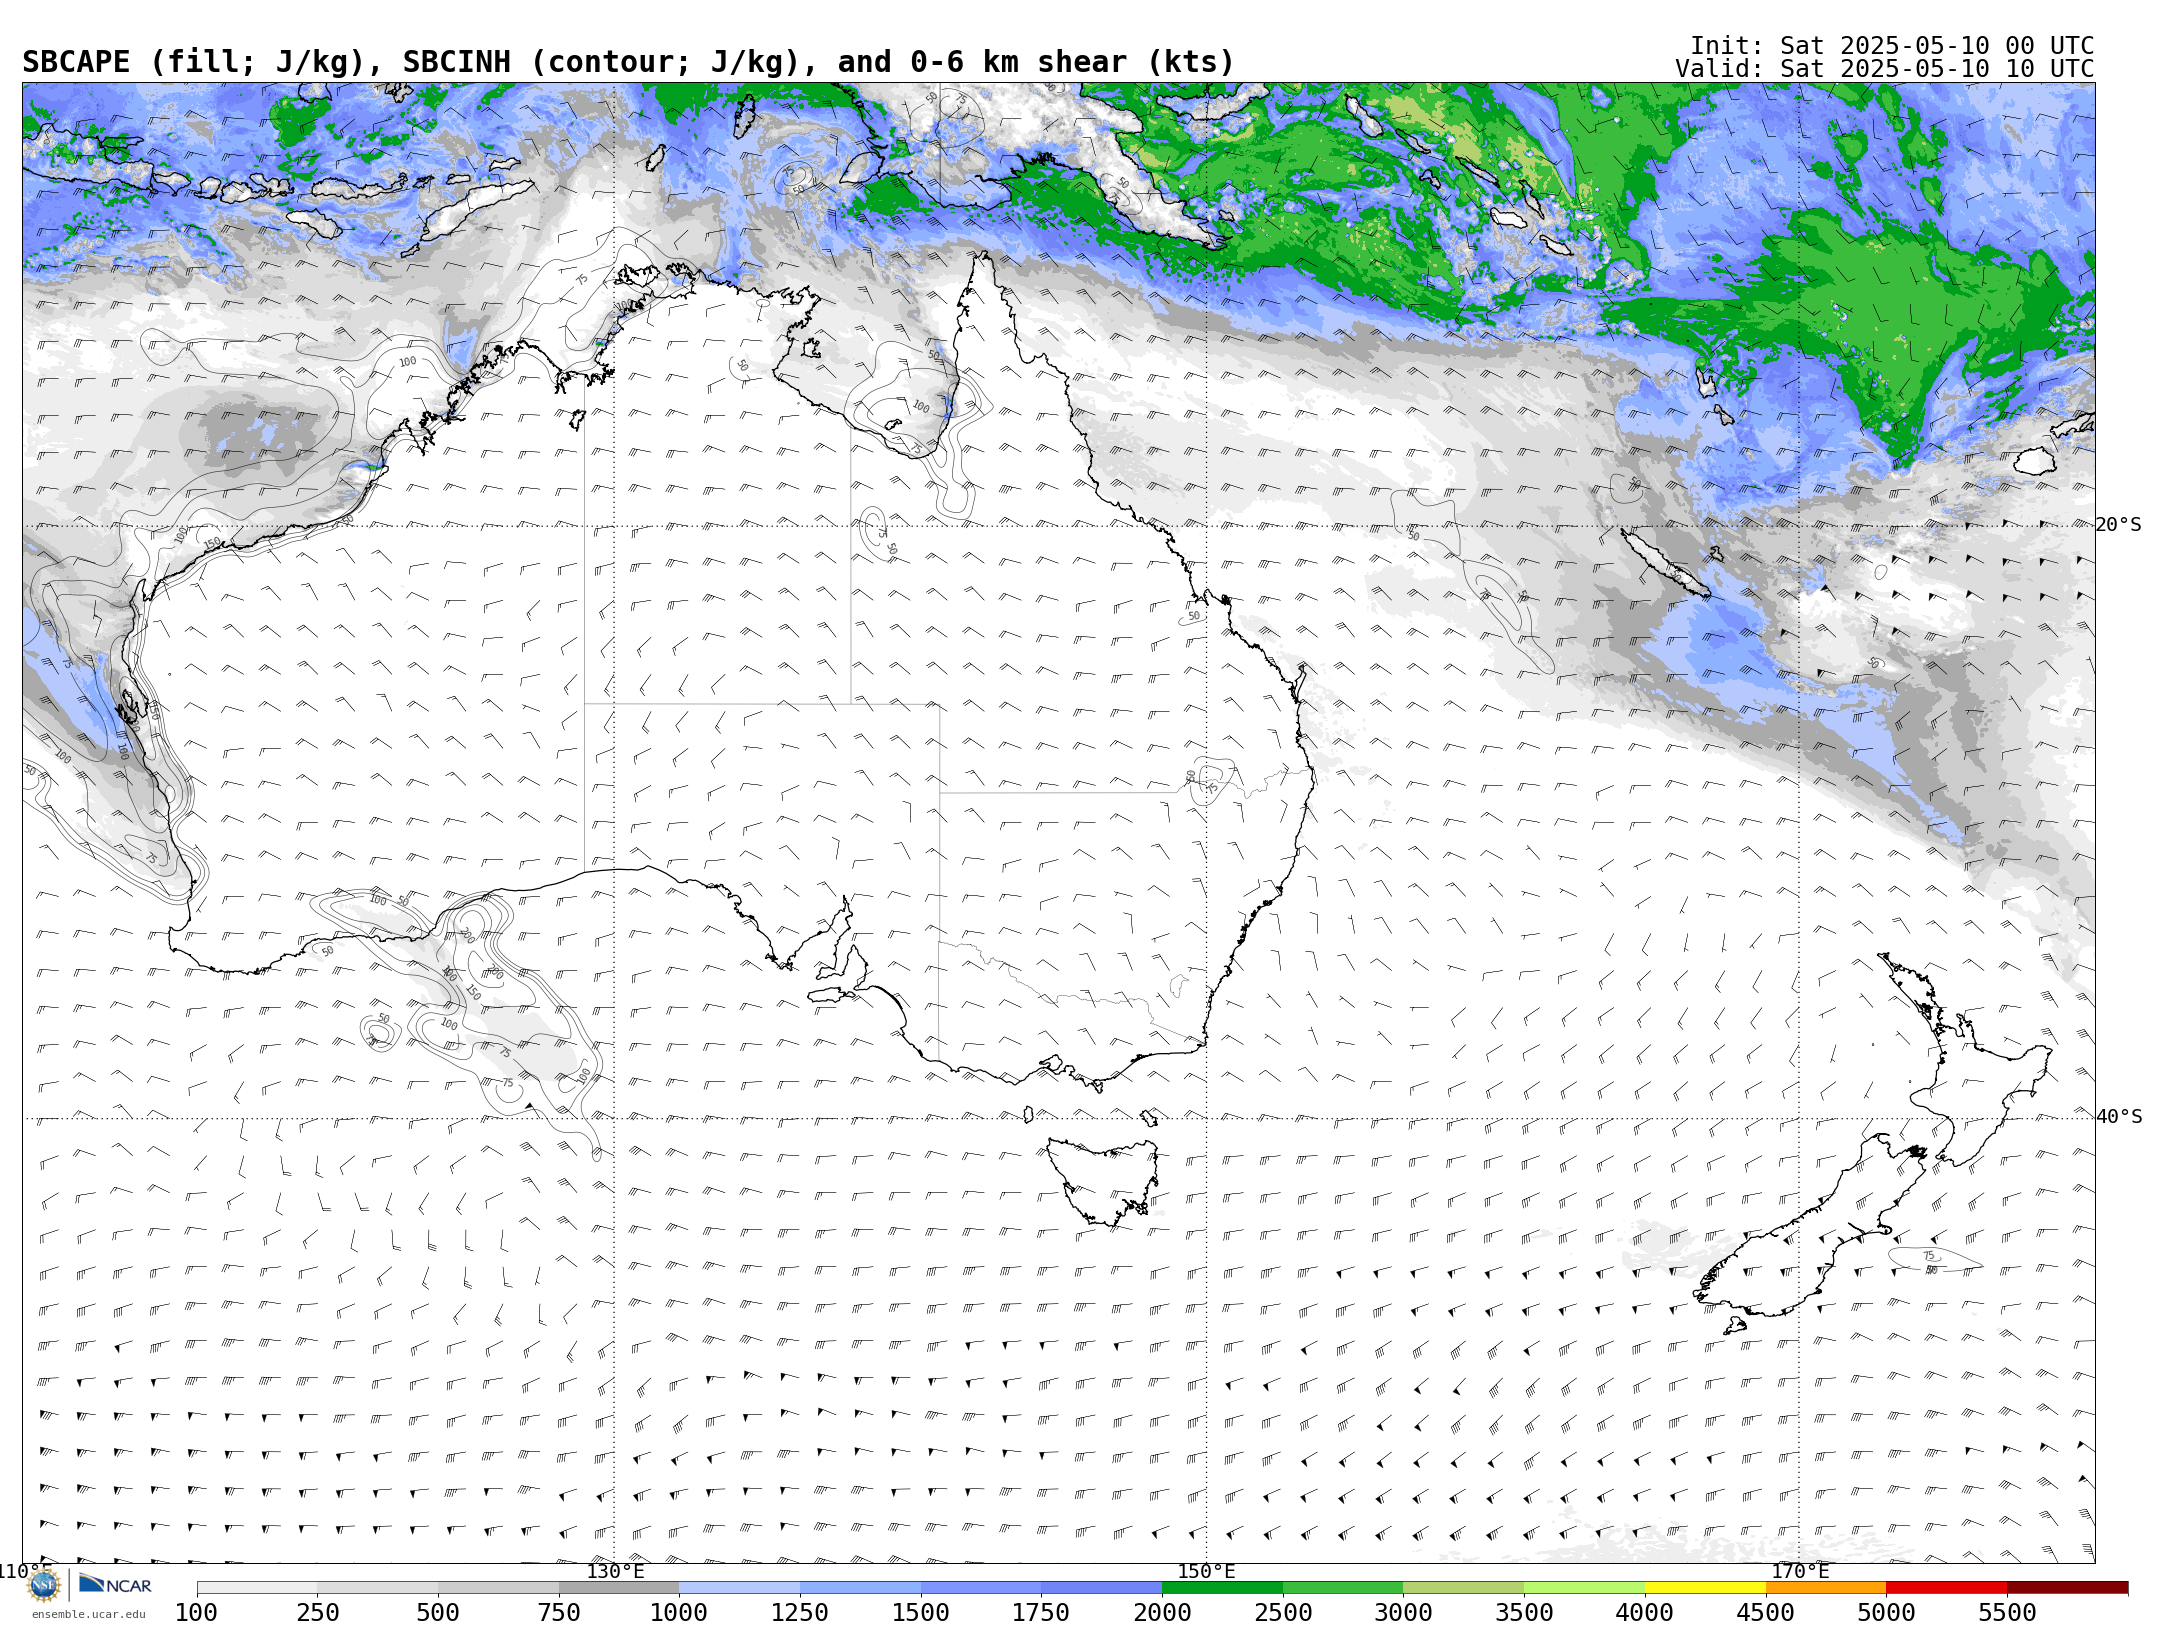Click the 1000 colorbar label

679,1612
